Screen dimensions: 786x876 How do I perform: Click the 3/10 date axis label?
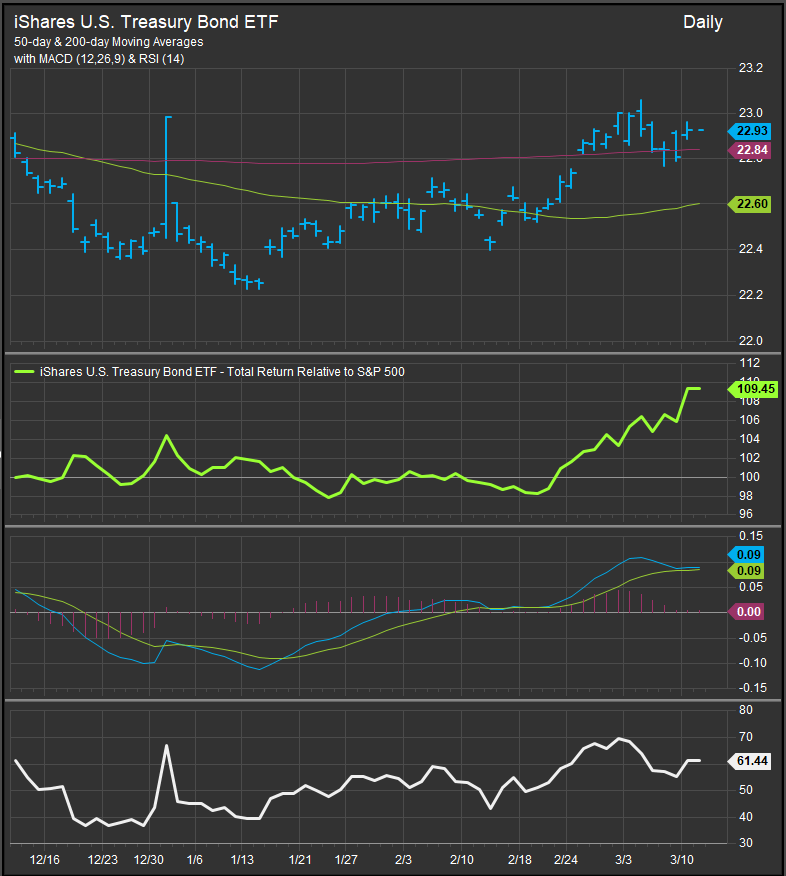click(x=682, y=859)
